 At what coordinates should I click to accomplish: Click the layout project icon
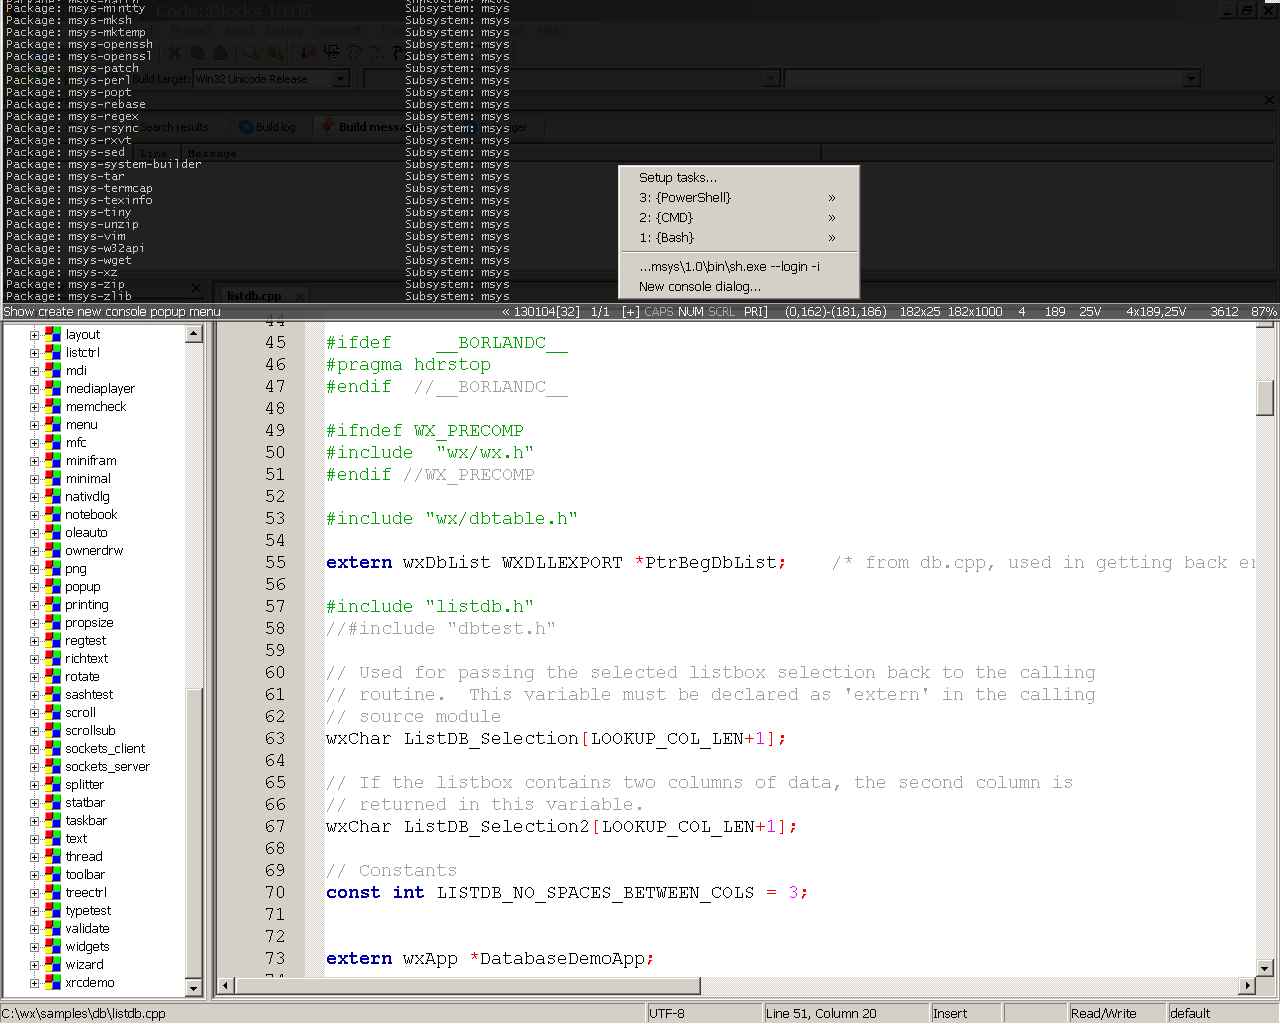pyautogui.click(x=53, y=334)
